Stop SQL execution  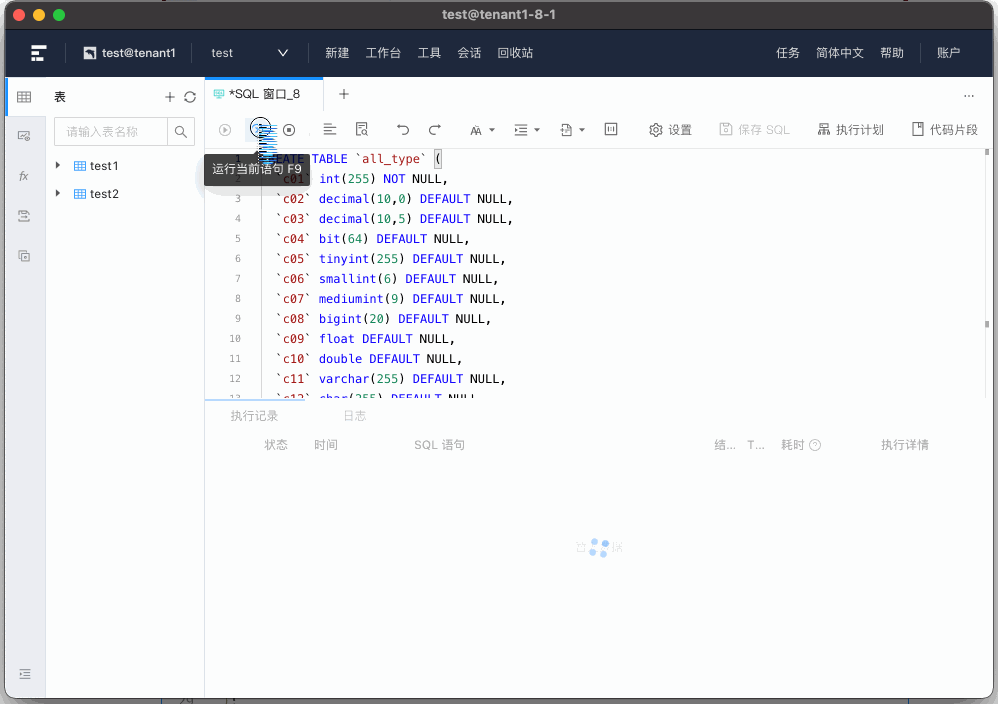[289, 130]
